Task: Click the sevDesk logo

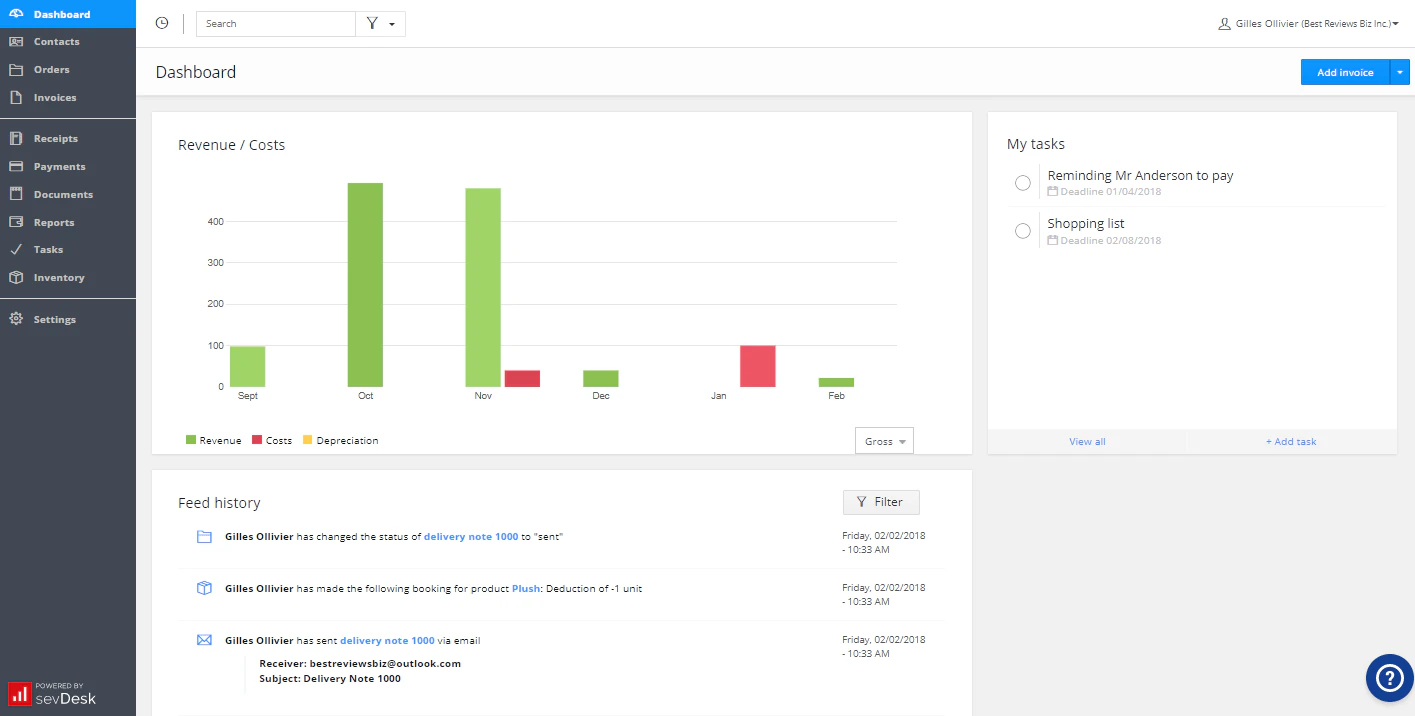Action: (52, 693)
